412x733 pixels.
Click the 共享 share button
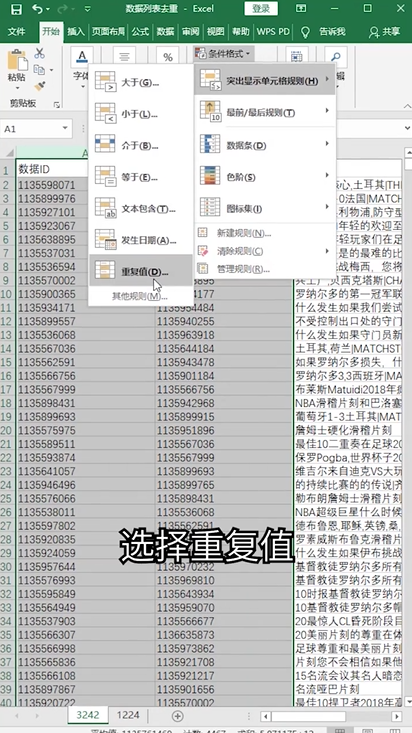(x=384, y=32)
